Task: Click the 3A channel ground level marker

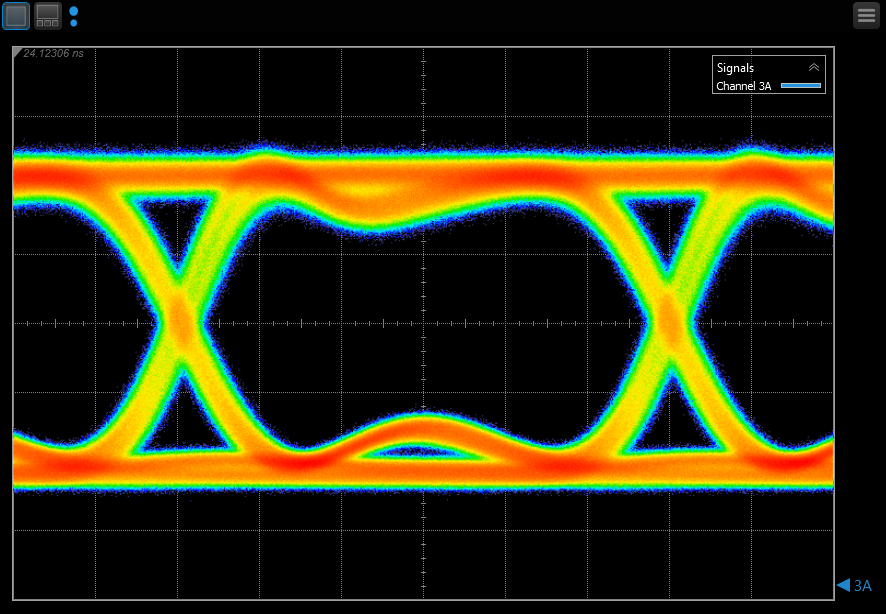Action: pos(854,585)
